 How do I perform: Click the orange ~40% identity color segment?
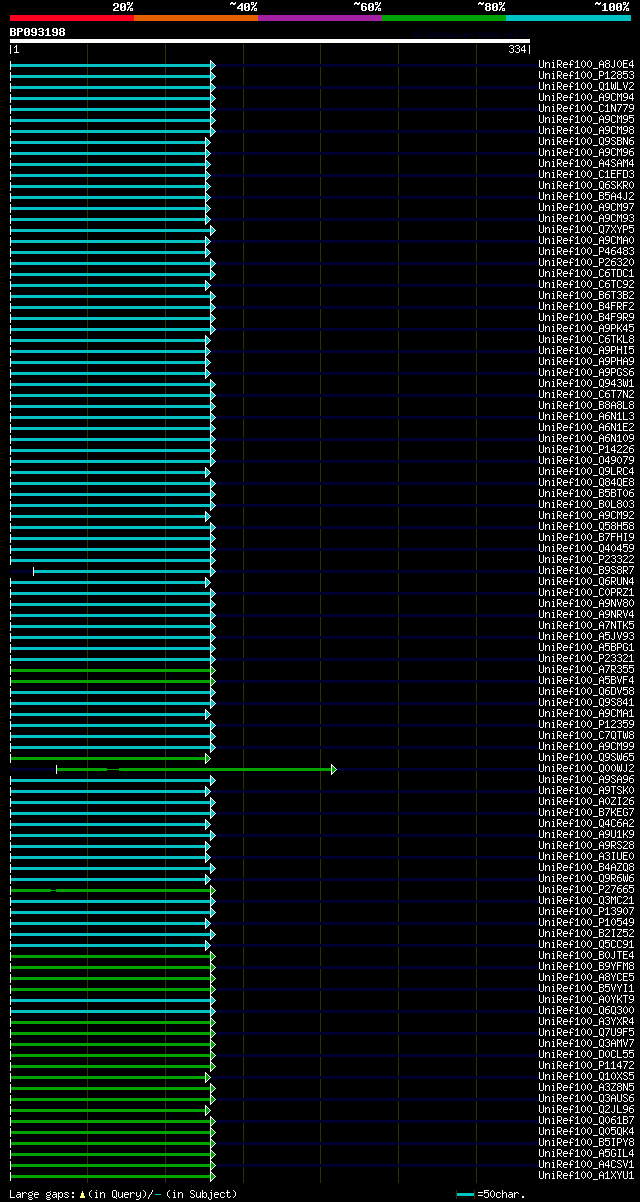pos(196,18)
